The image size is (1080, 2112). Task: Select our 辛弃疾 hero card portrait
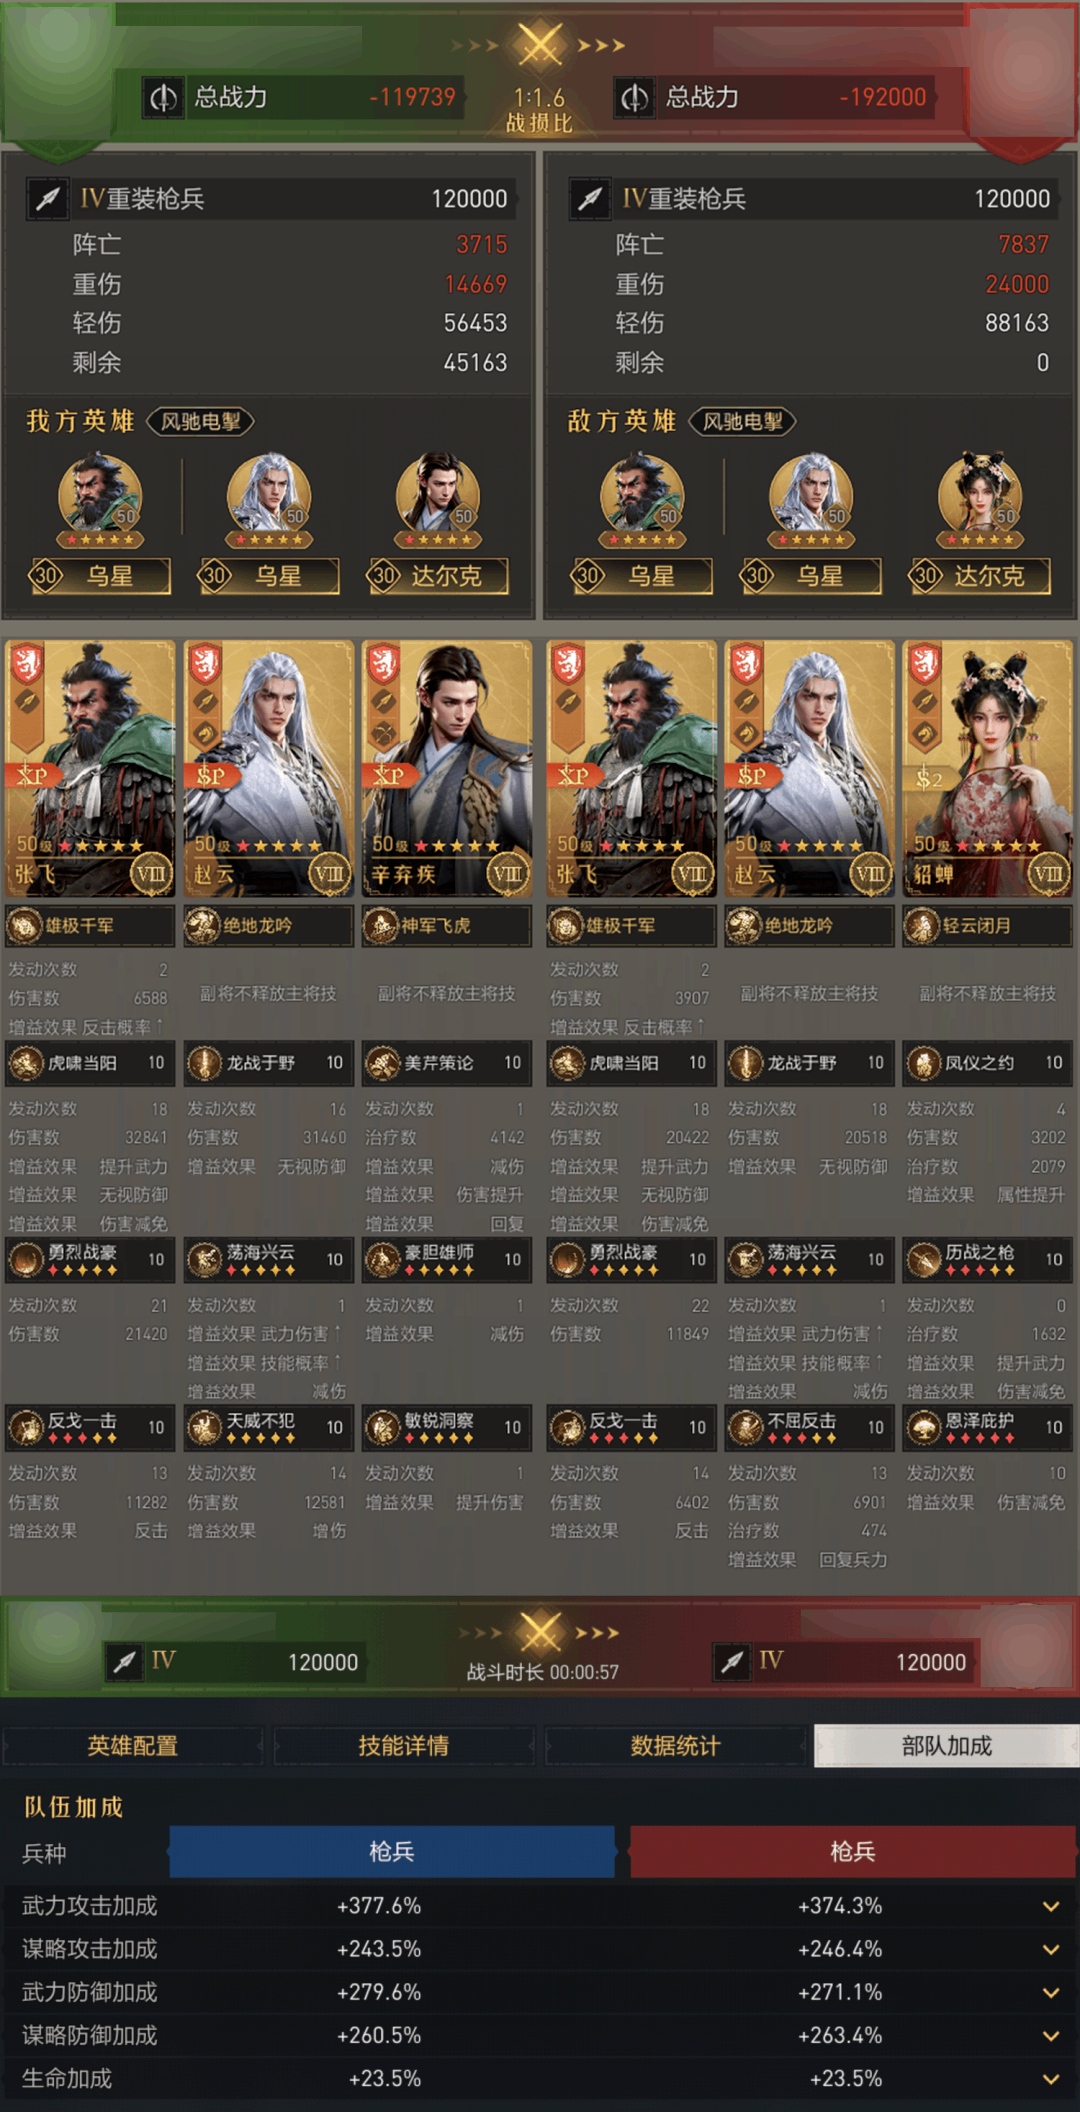446,769
